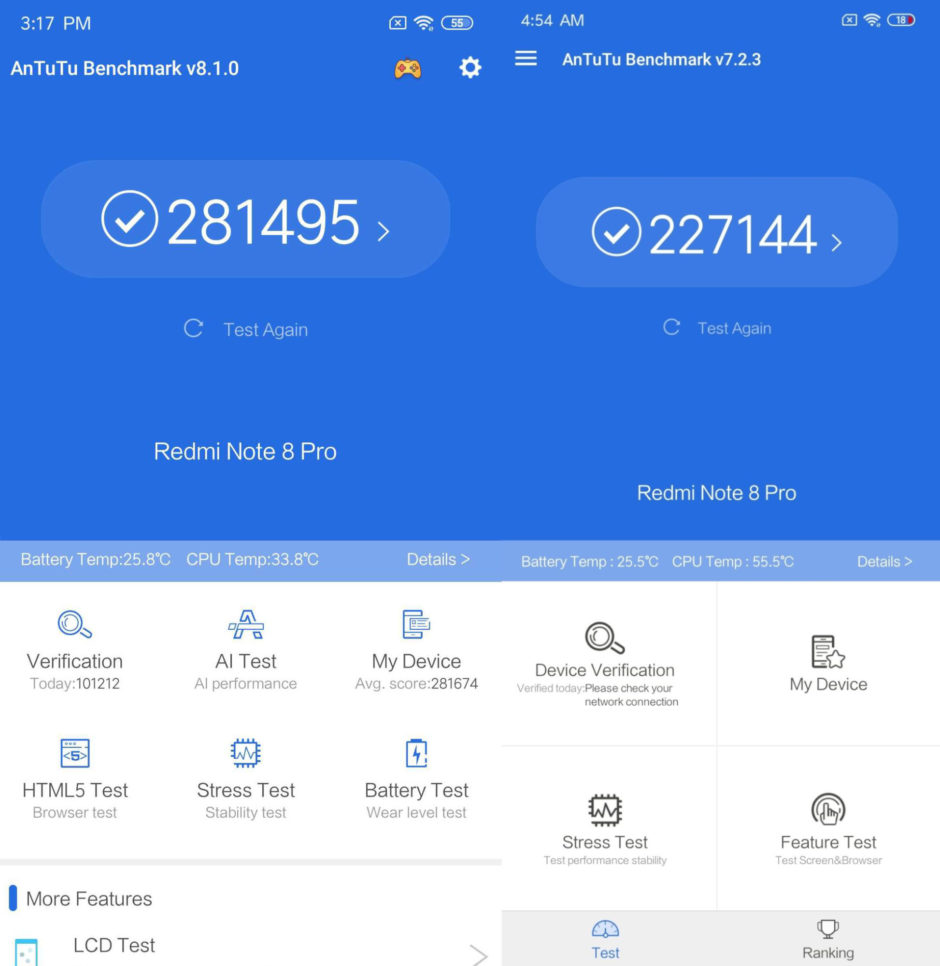Switch to the Test tab
Image resolution: width=940 pixels, height=966 pixels.
pyautogui.click(x=605, y=940)
